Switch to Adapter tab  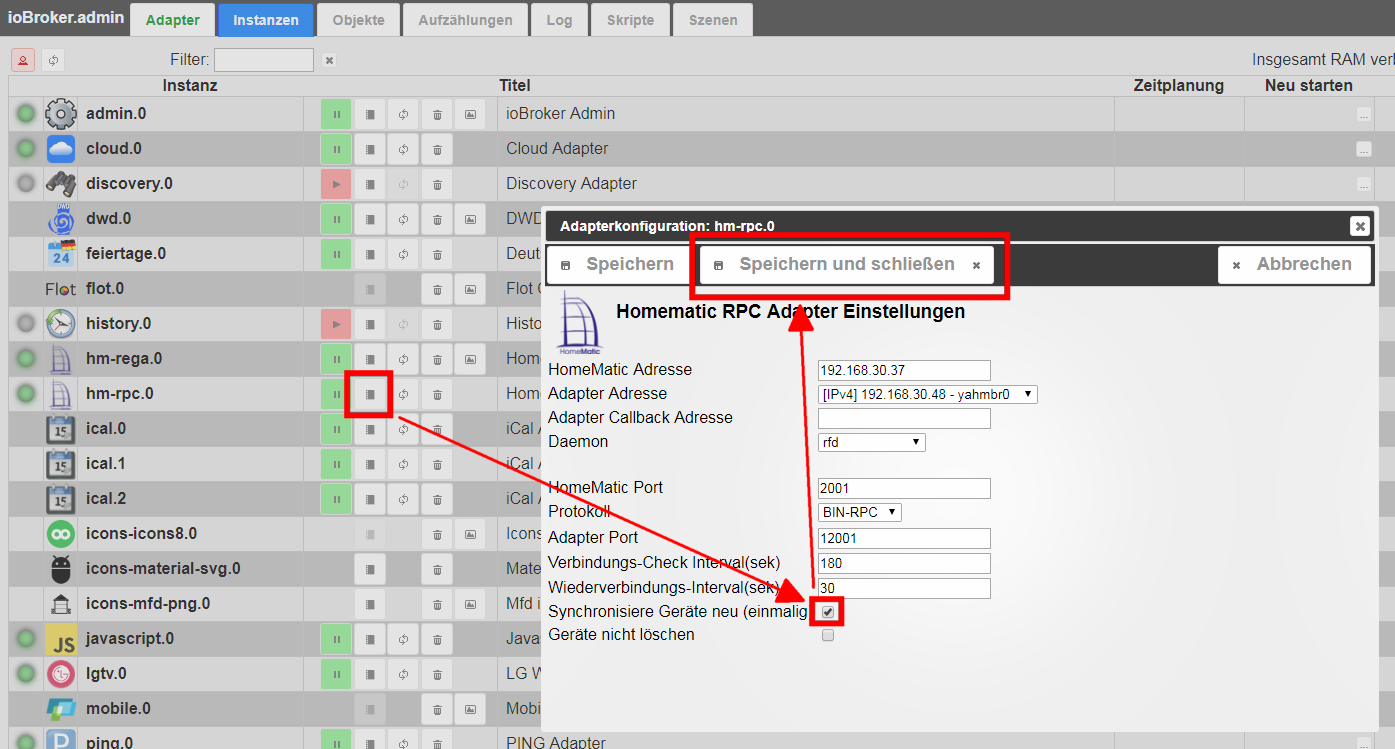click(x=173, y=20)
